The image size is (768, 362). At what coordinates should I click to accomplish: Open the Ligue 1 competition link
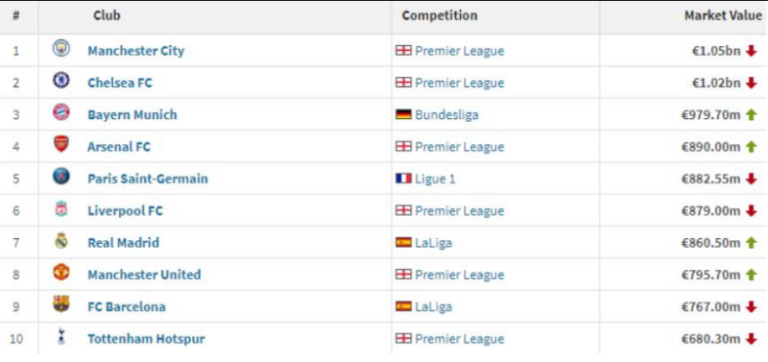click(435, 179)
